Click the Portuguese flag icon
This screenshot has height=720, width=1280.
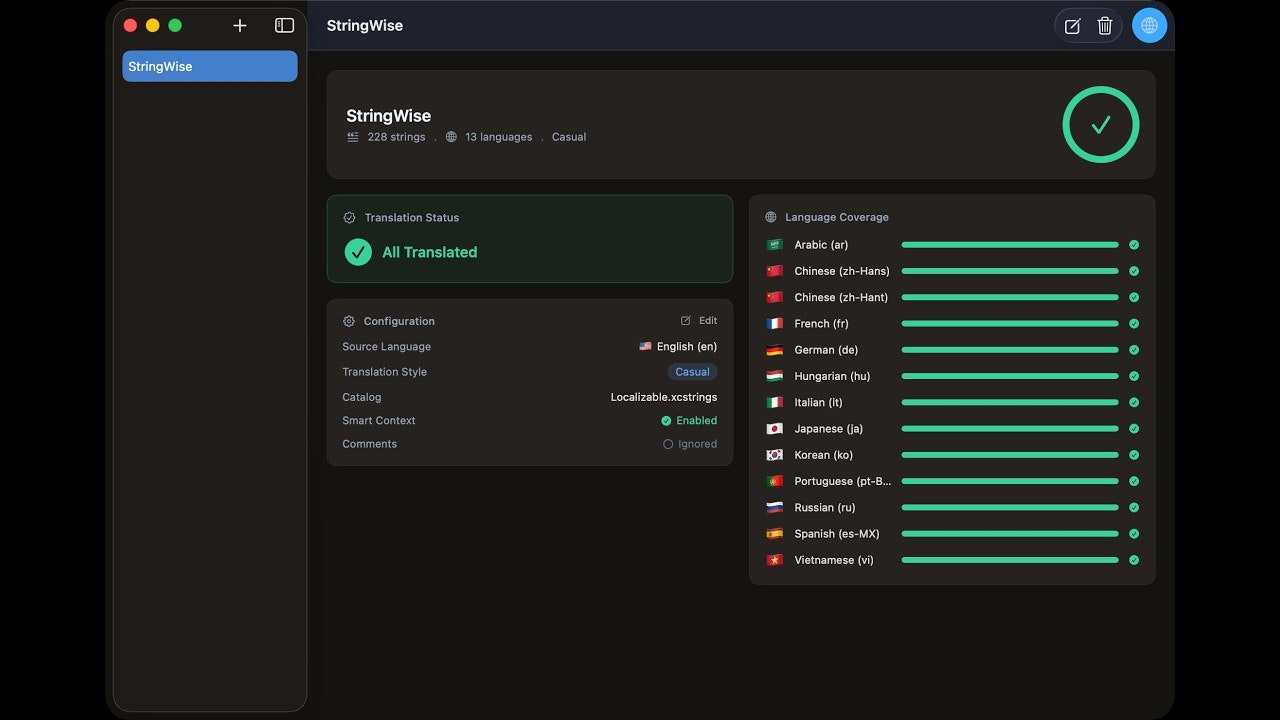point(774,481)
